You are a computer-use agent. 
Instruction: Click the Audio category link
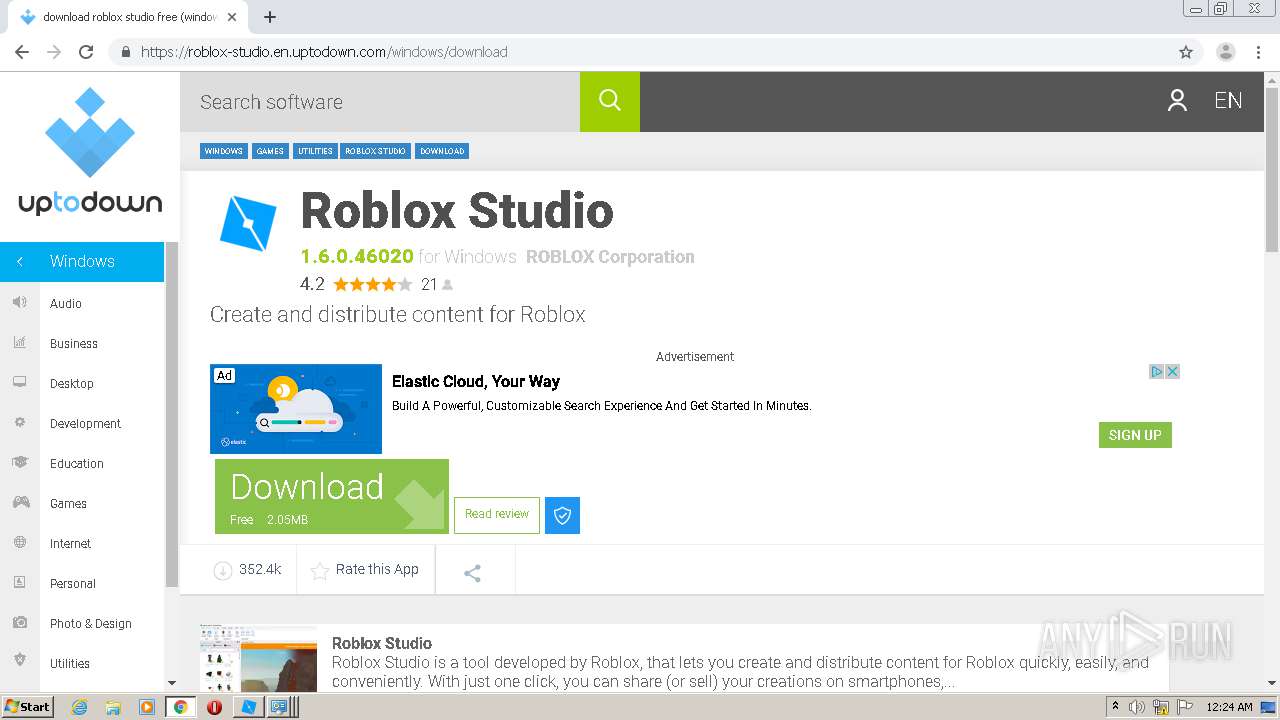coord(66,303)
